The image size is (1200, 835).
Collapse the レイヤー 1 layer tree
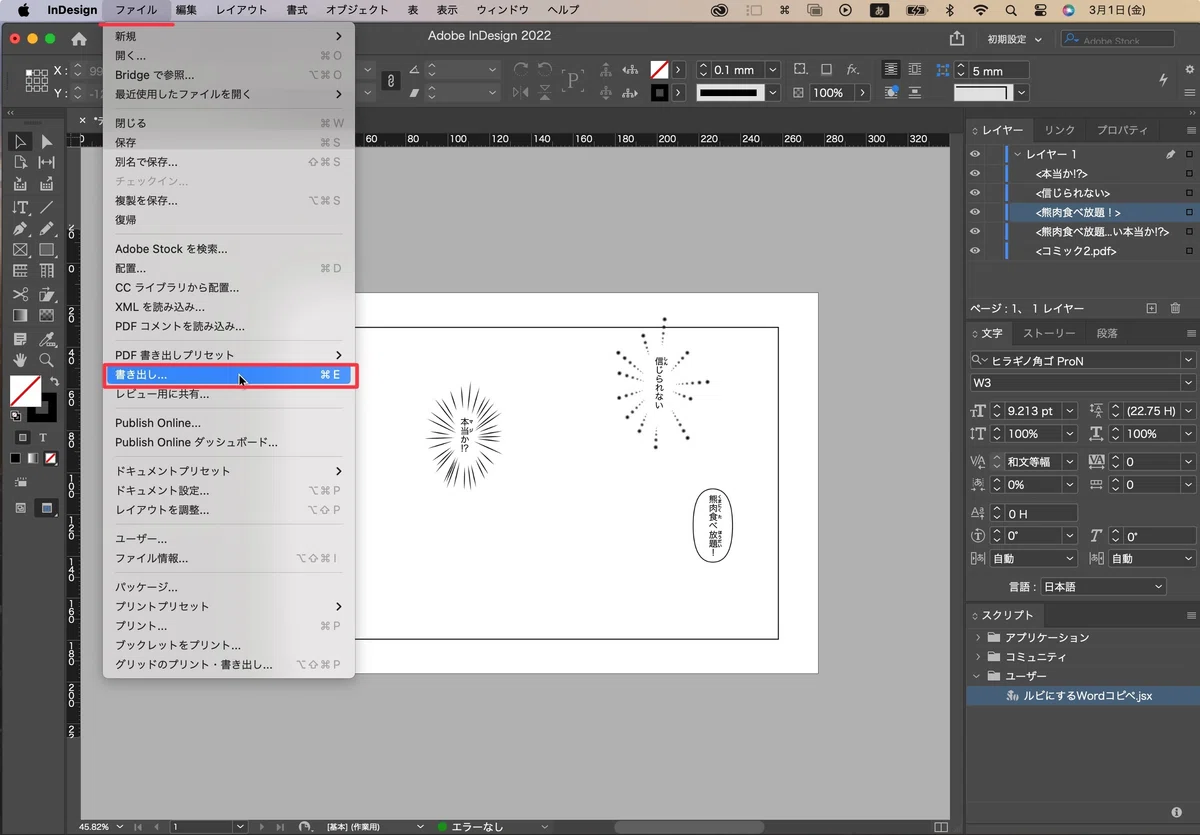coord(1017,154)
